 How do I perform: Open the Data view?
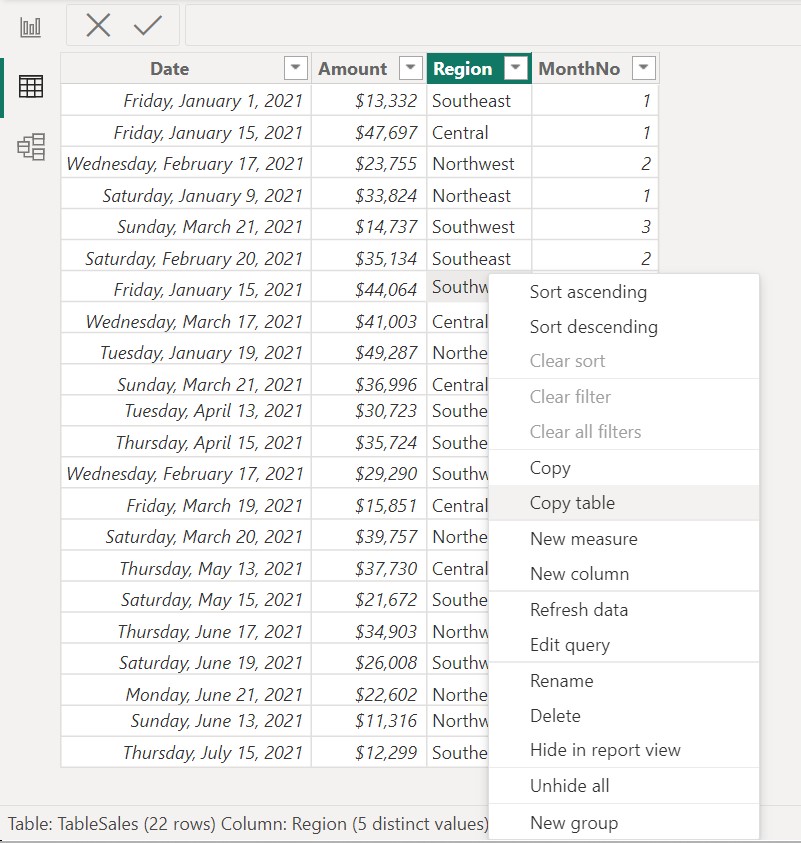[x=29, y=86]
